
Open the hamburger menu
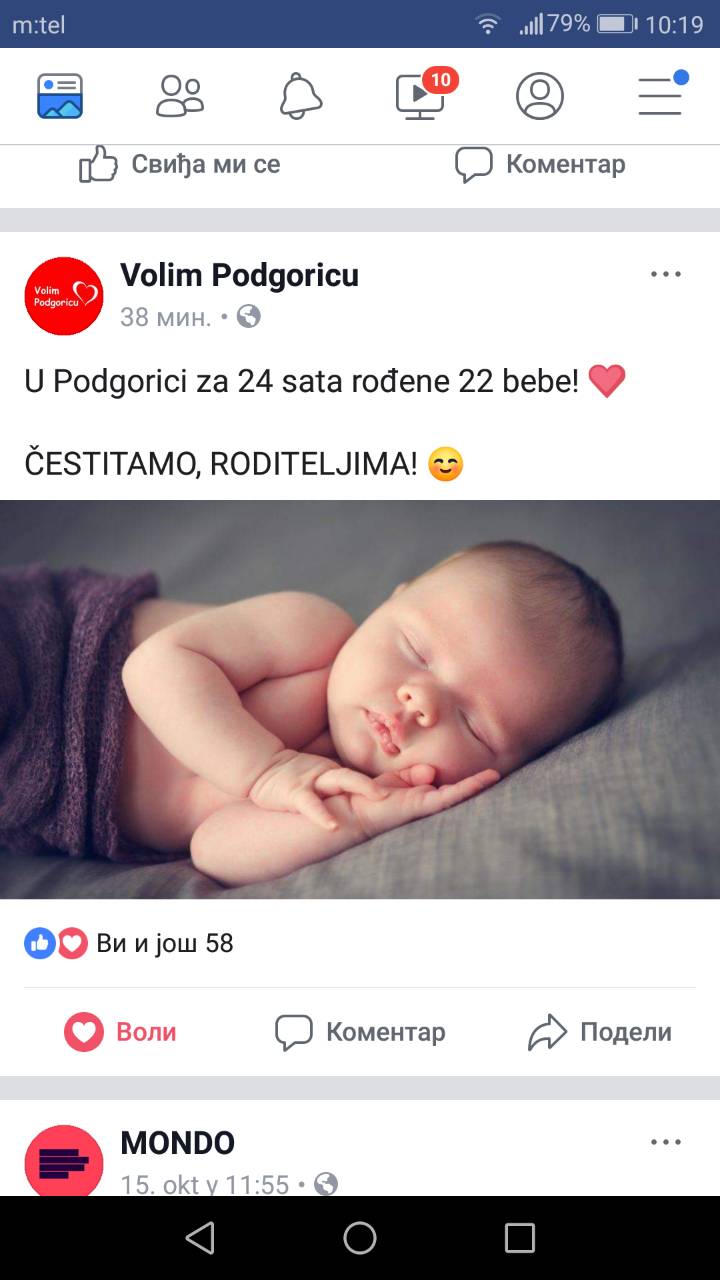point(662,93)
